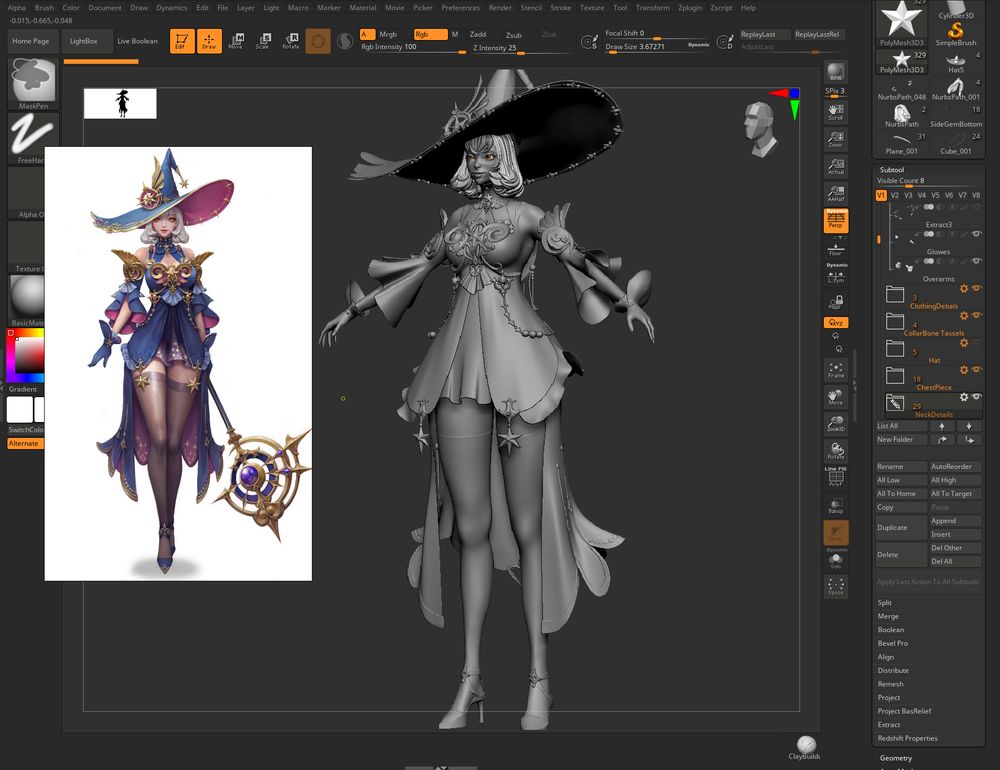The height and width of the screenshot is (770, 1000).
Task: Adjust the Draw Size slider
Action: coord(657,47)
